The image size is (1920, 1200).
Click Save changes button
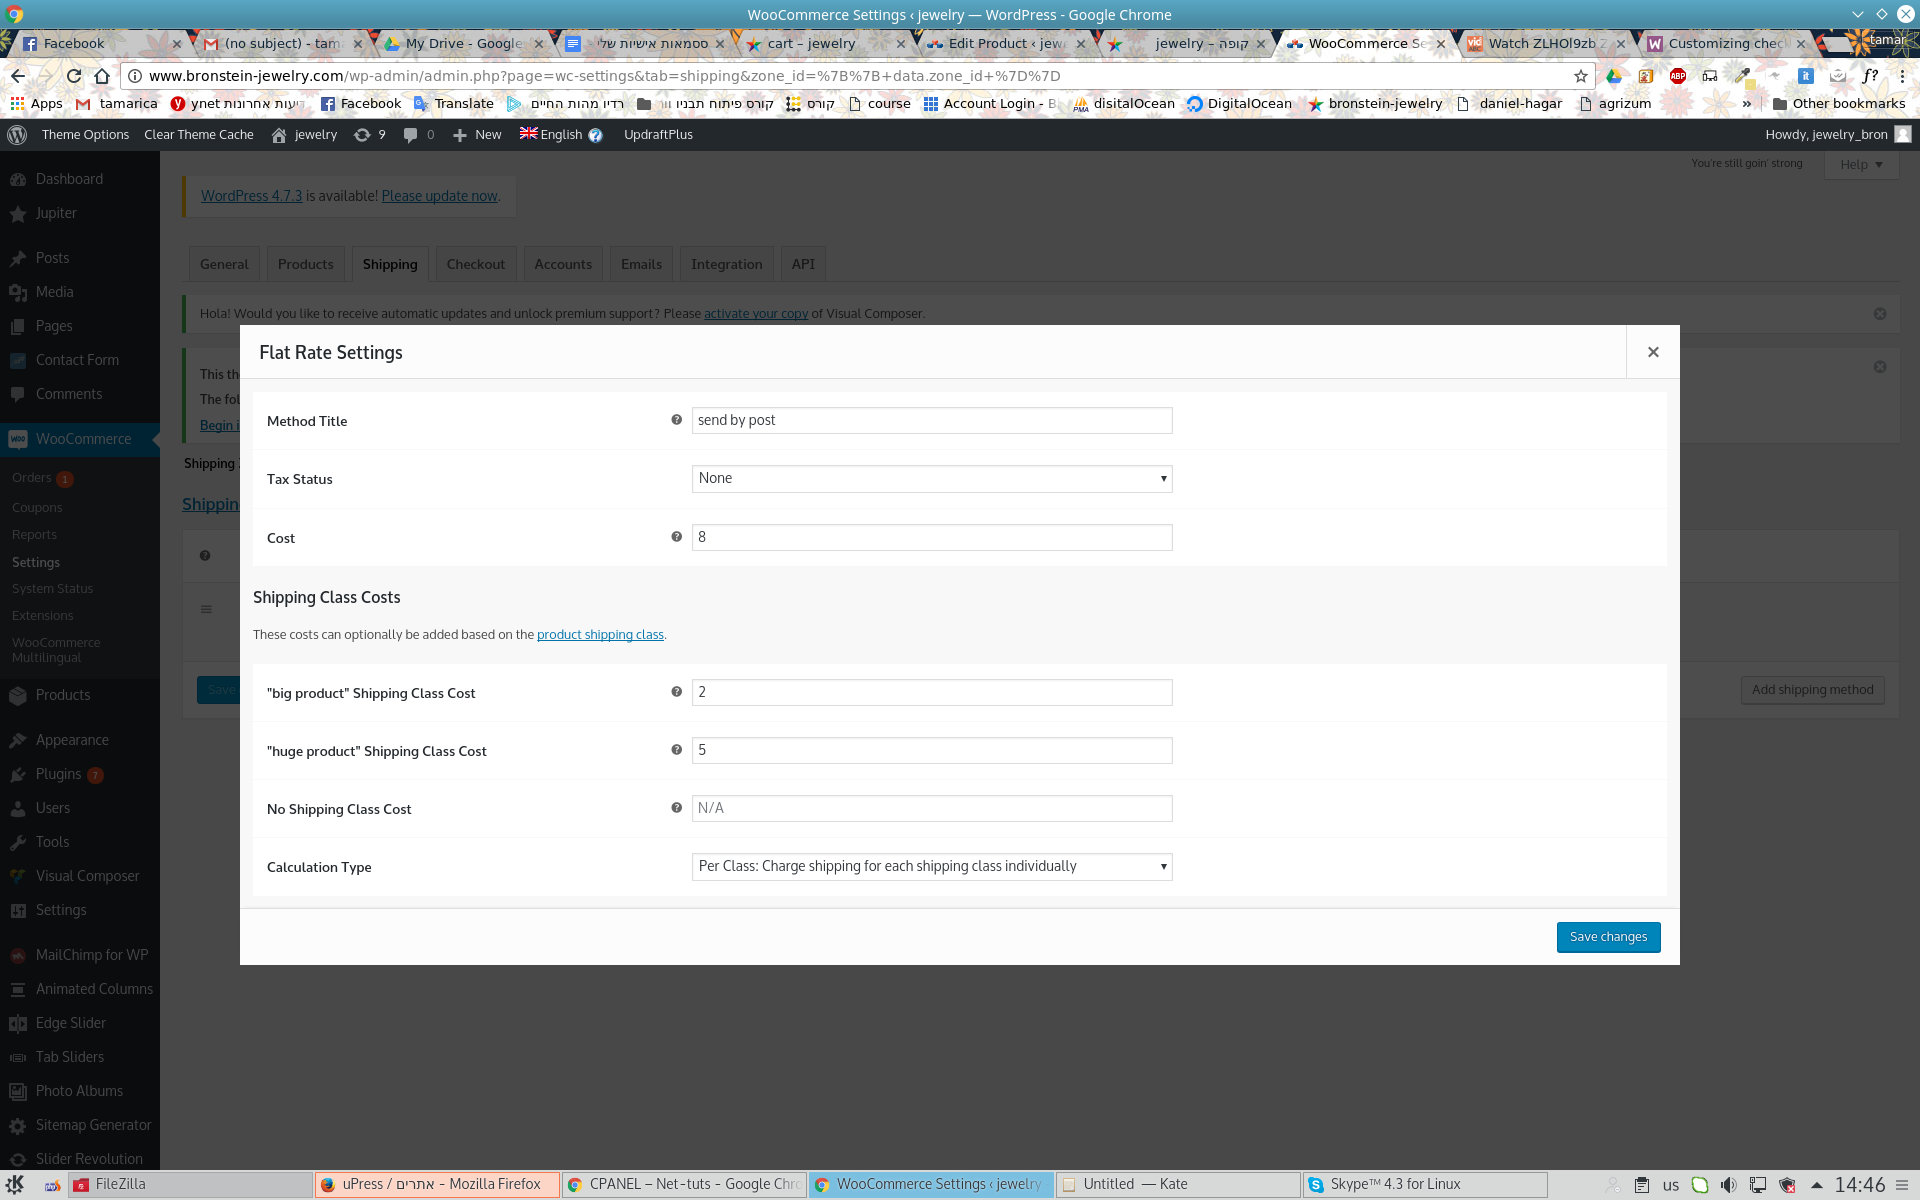tap(1608, 937)
